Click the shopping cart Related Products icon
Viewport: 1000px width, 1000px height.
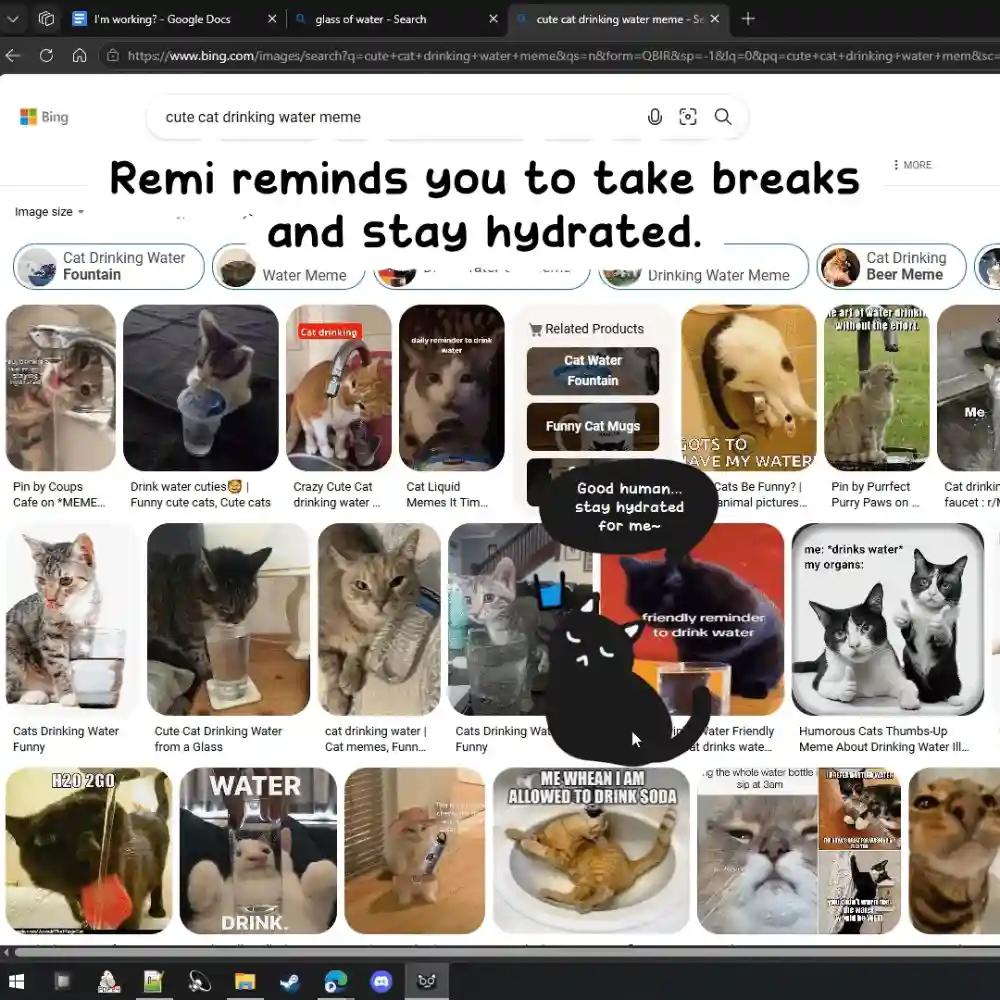pyautogui.click(x=536, y=329)
